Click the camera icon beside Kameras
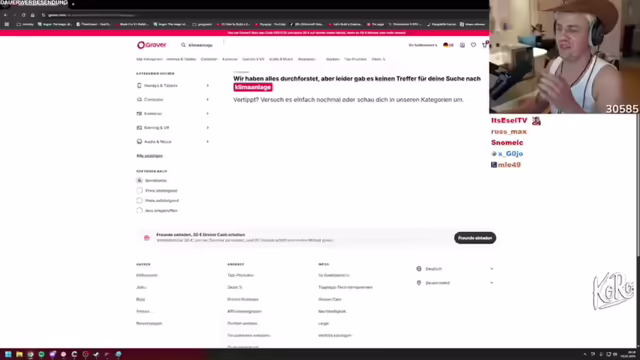Viewport: 640px width, 360px height. click(139, 113)
